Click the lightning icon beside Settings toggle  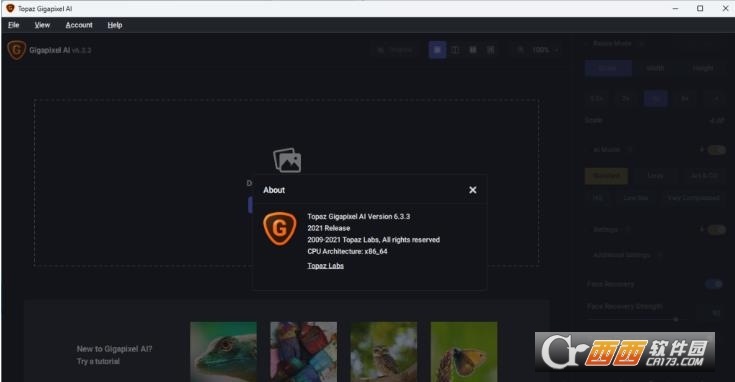(x=702, y=230)
